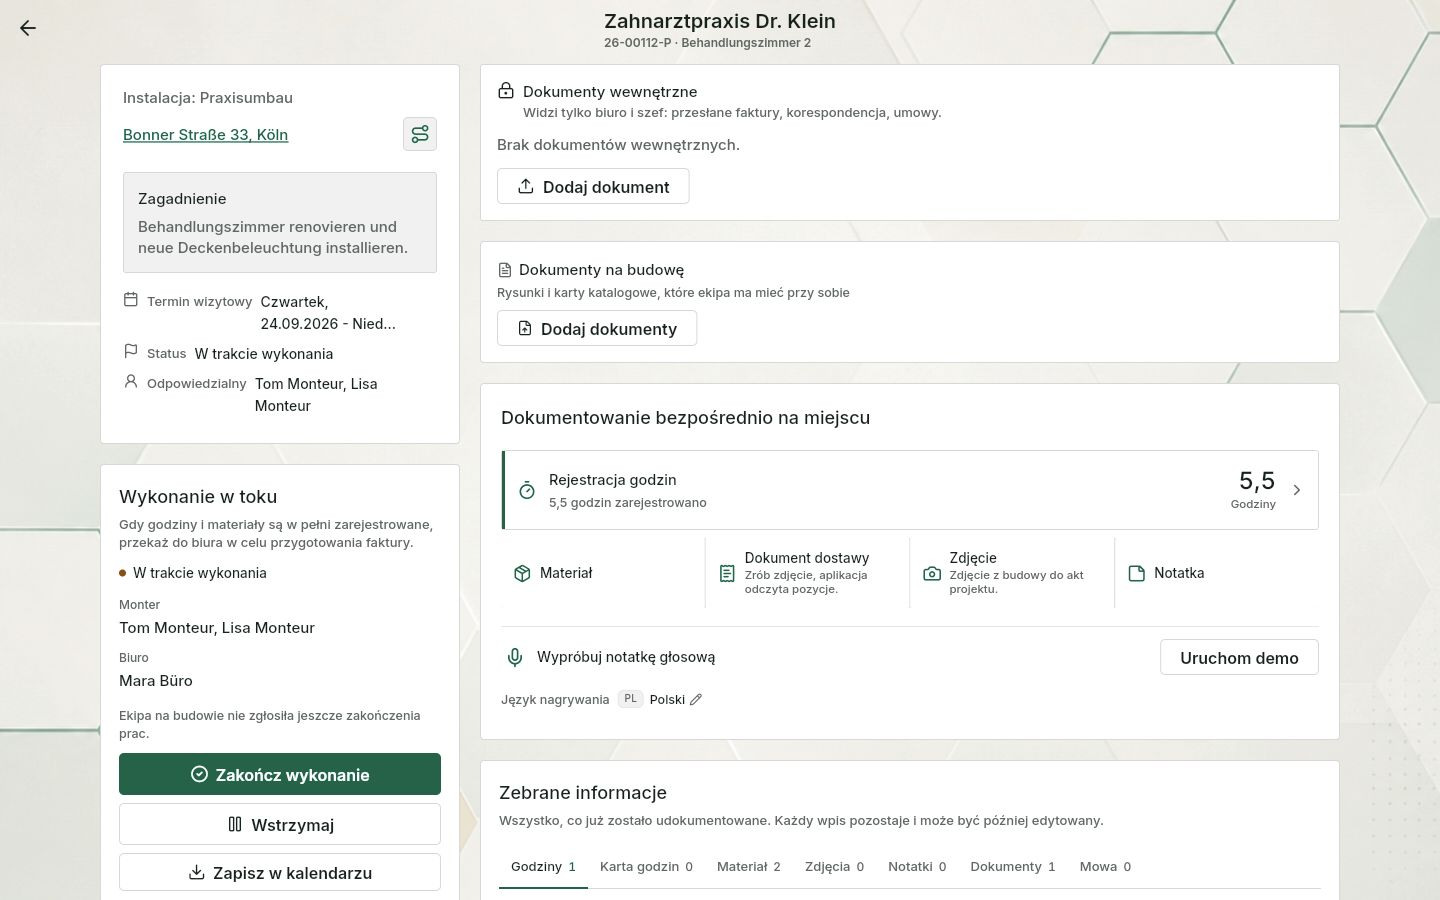
Task: Click 'Mara Büro' office name
Action: tap(156, 681)
